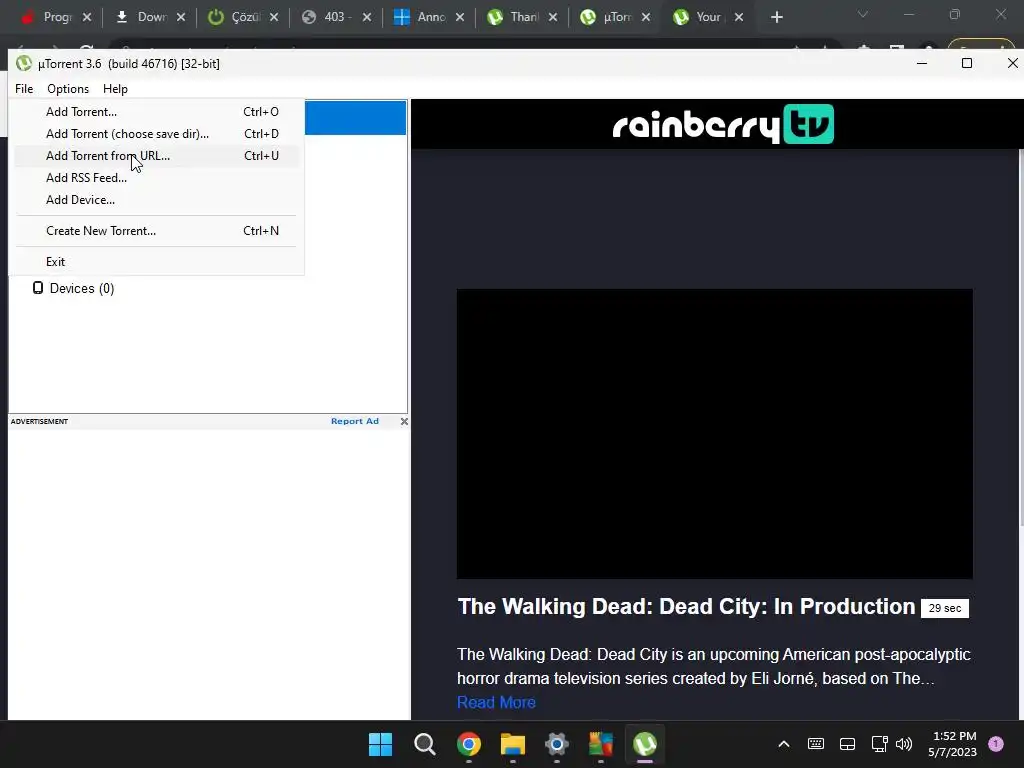Viewport: 1024px width, 768px height.
Task: Click the network tray icon
Action: (880, 744)
